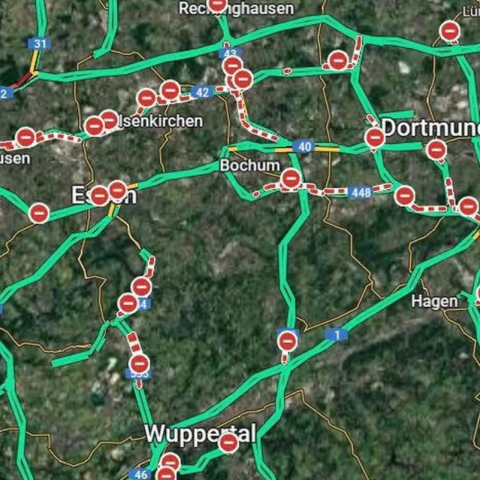The height and width of the screenshot is (480, 480).
Task: Select the closure icon in the top-right corner near Lünen
Action: (x=450, y=31)
